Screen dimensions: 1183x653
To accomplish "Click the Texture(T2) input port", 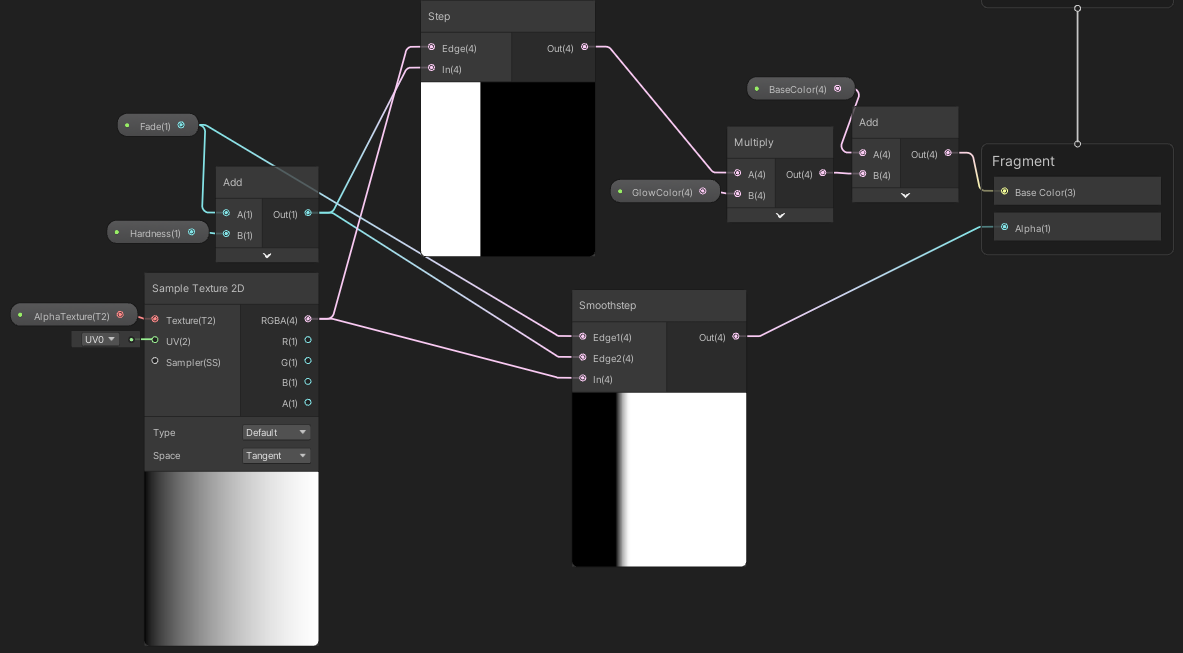I will [x=155, y=319].
